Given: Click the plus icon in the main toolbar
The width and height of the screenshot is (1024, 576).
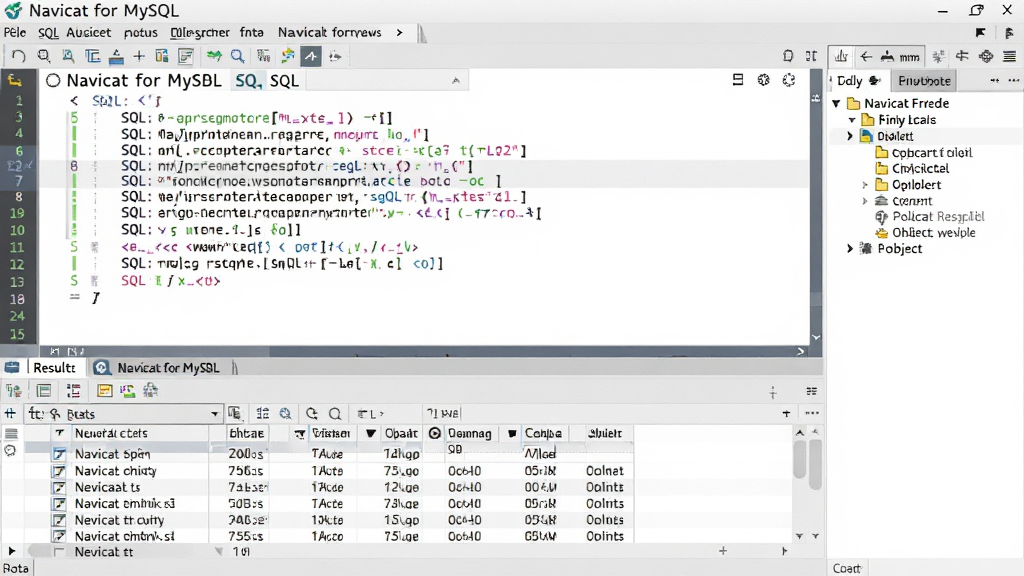Looking at the screenshot, I should pyautogui.click(x=138, y=57).
